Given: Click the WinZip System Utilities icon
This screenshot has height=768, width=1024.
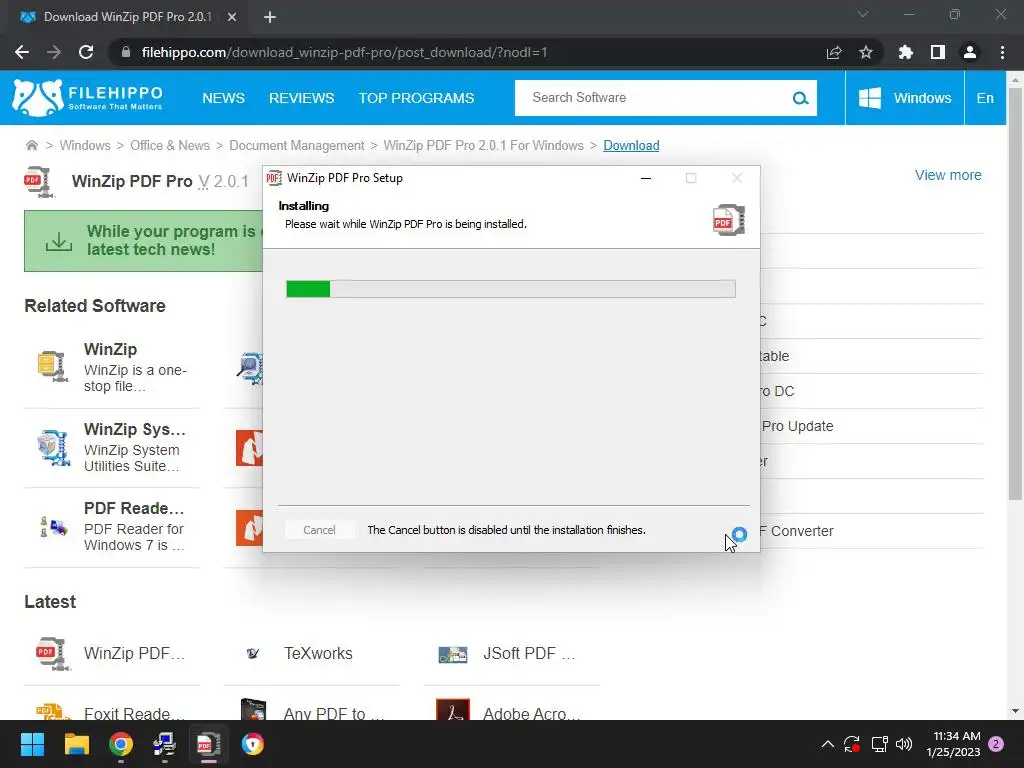Looking at the screenshot, I should [53, 447].
